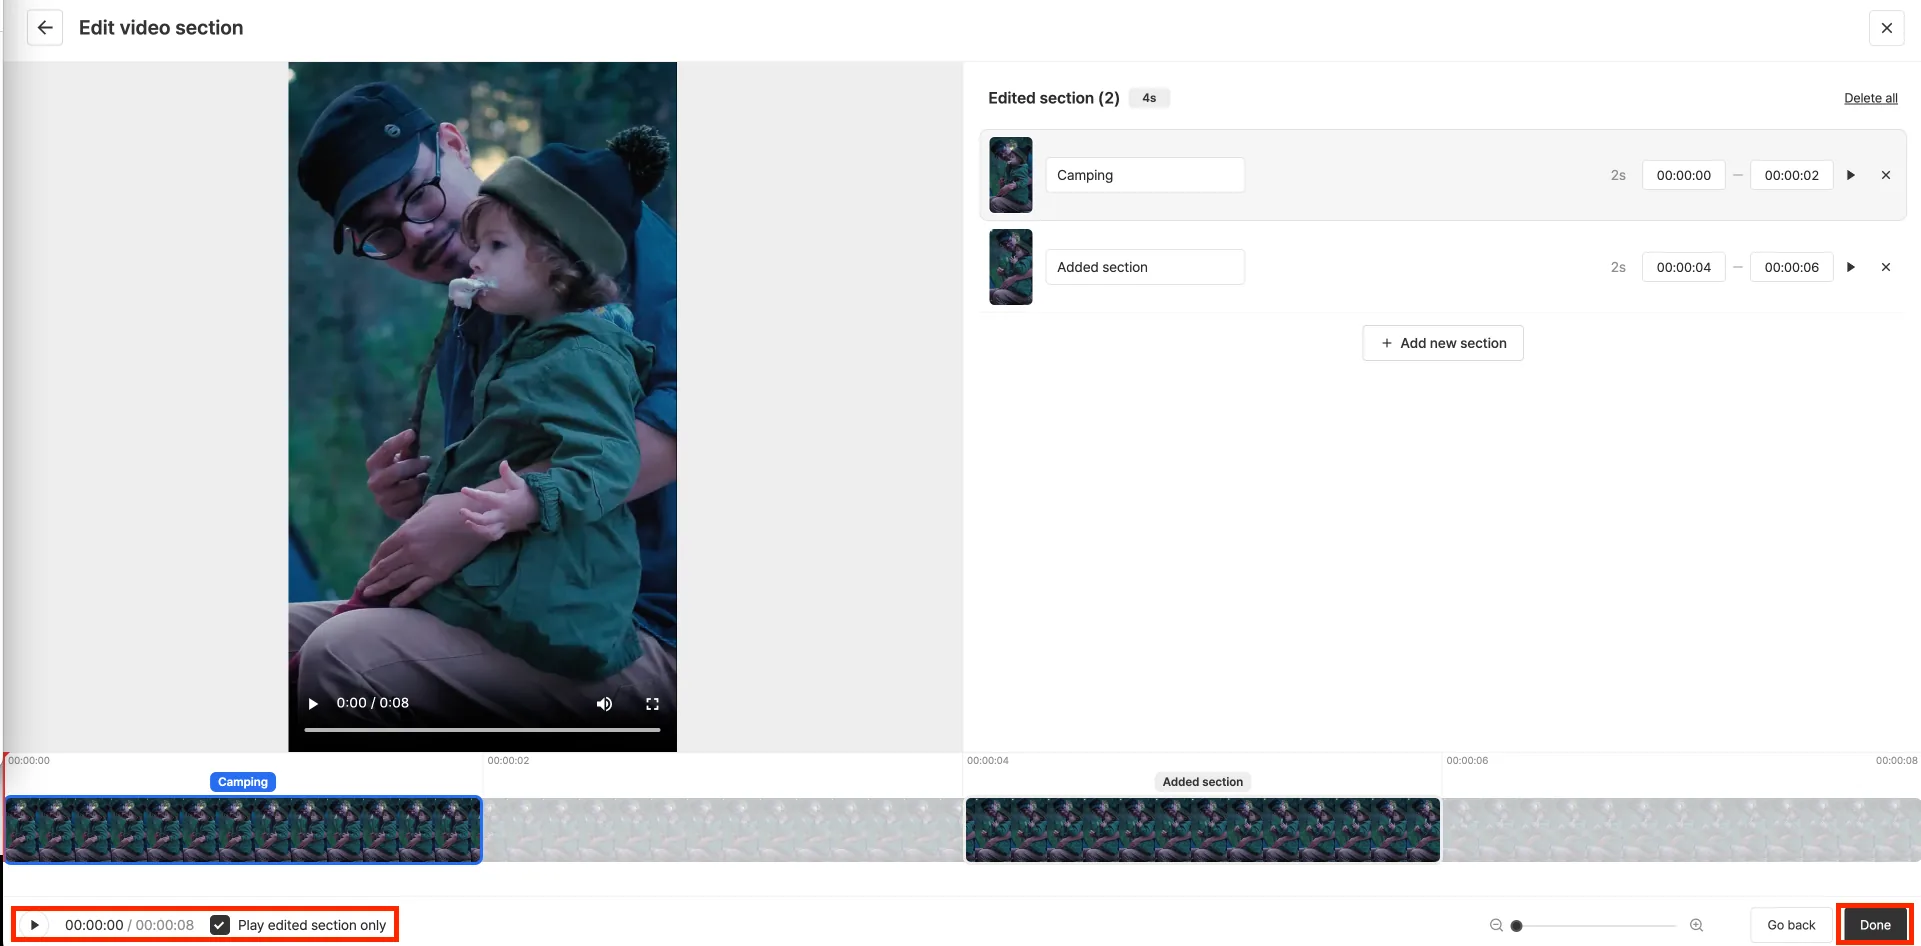Click the 00:00:04 start time field
The width and height of the screenshot is (1921, 946).
coord(1683,267)
